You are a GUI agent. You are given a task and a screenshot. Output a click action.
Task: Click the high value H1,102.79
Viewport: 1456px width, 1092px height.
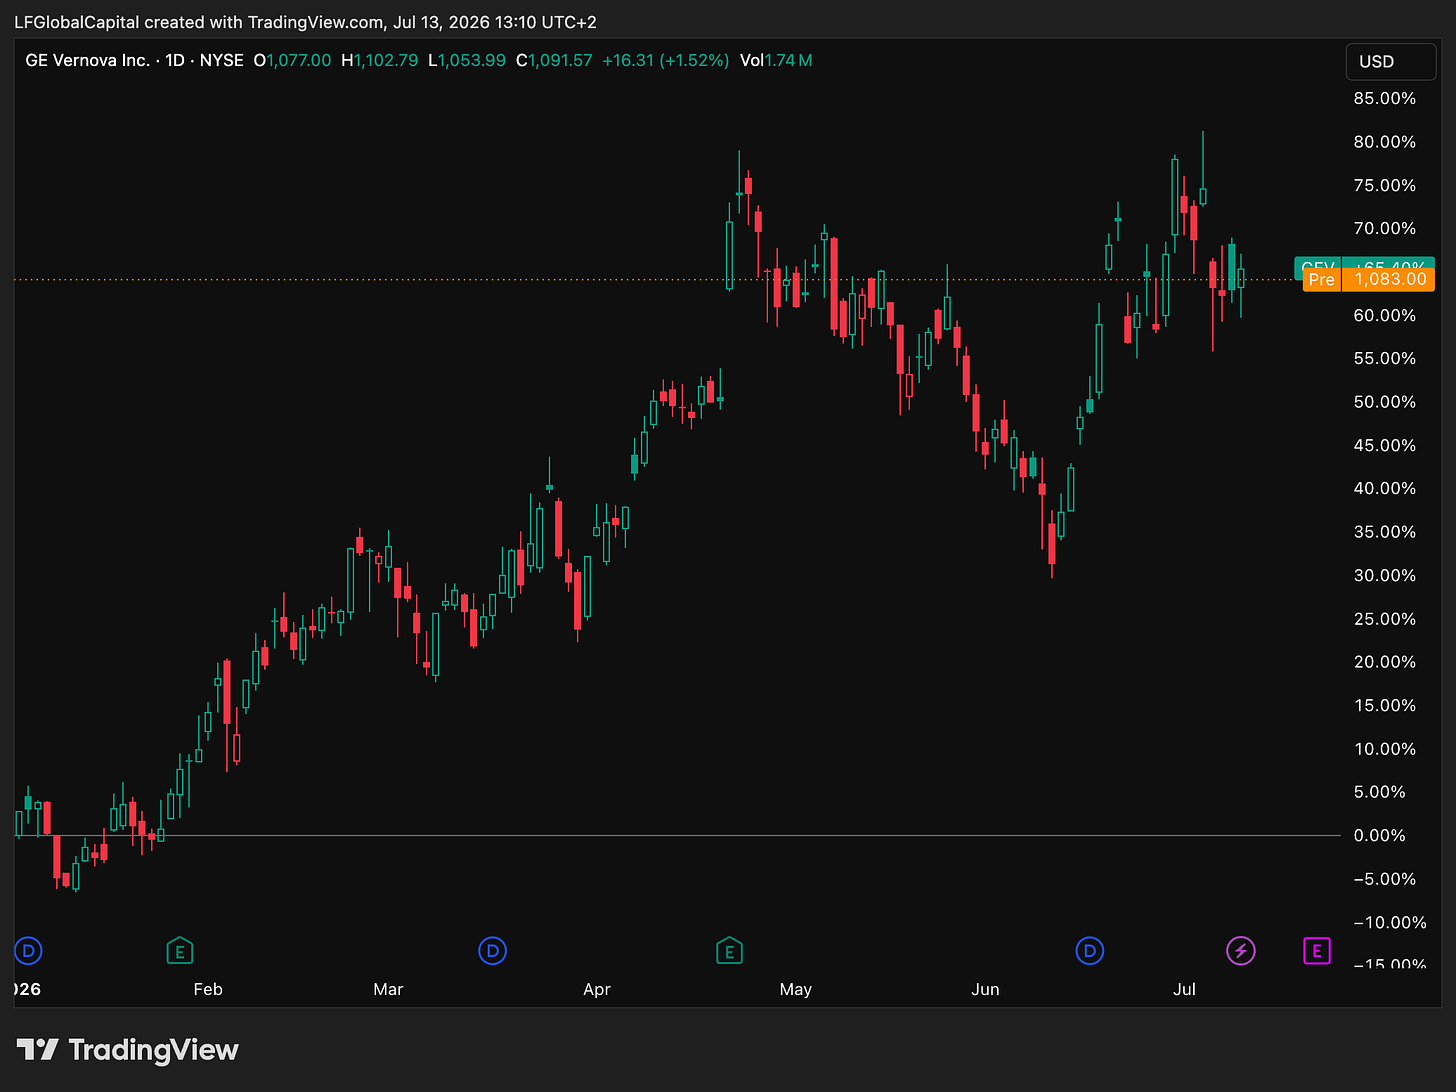pos(379,60)
